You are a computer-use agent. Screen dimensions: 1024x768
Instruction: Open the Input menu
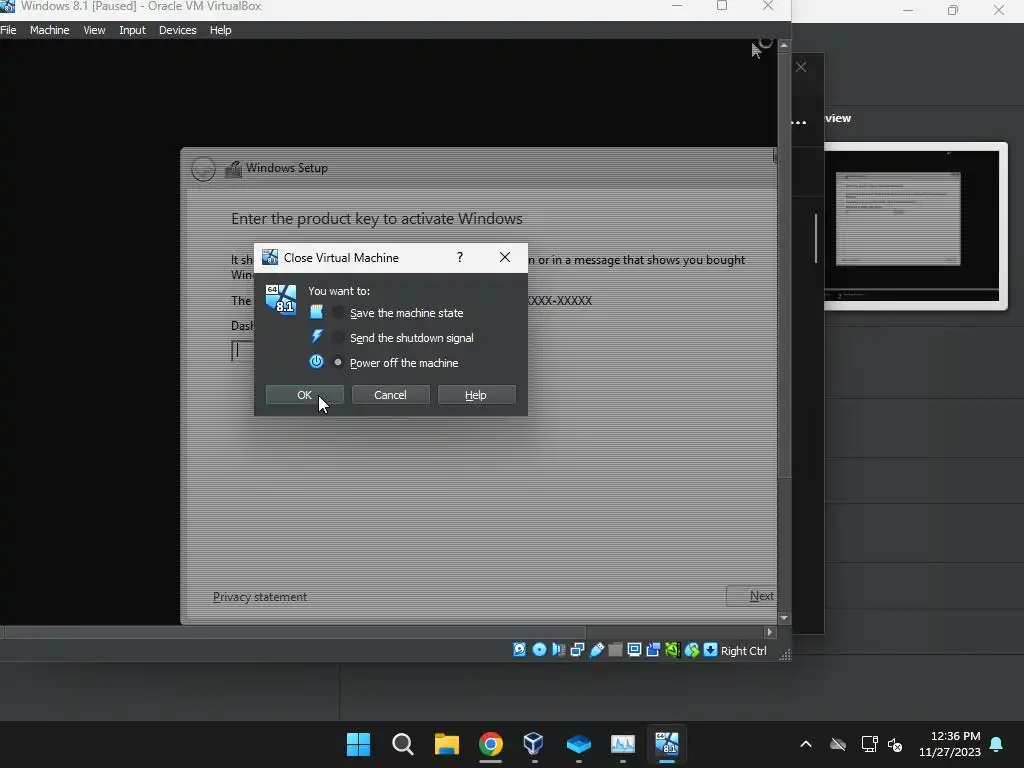[132, 30]
